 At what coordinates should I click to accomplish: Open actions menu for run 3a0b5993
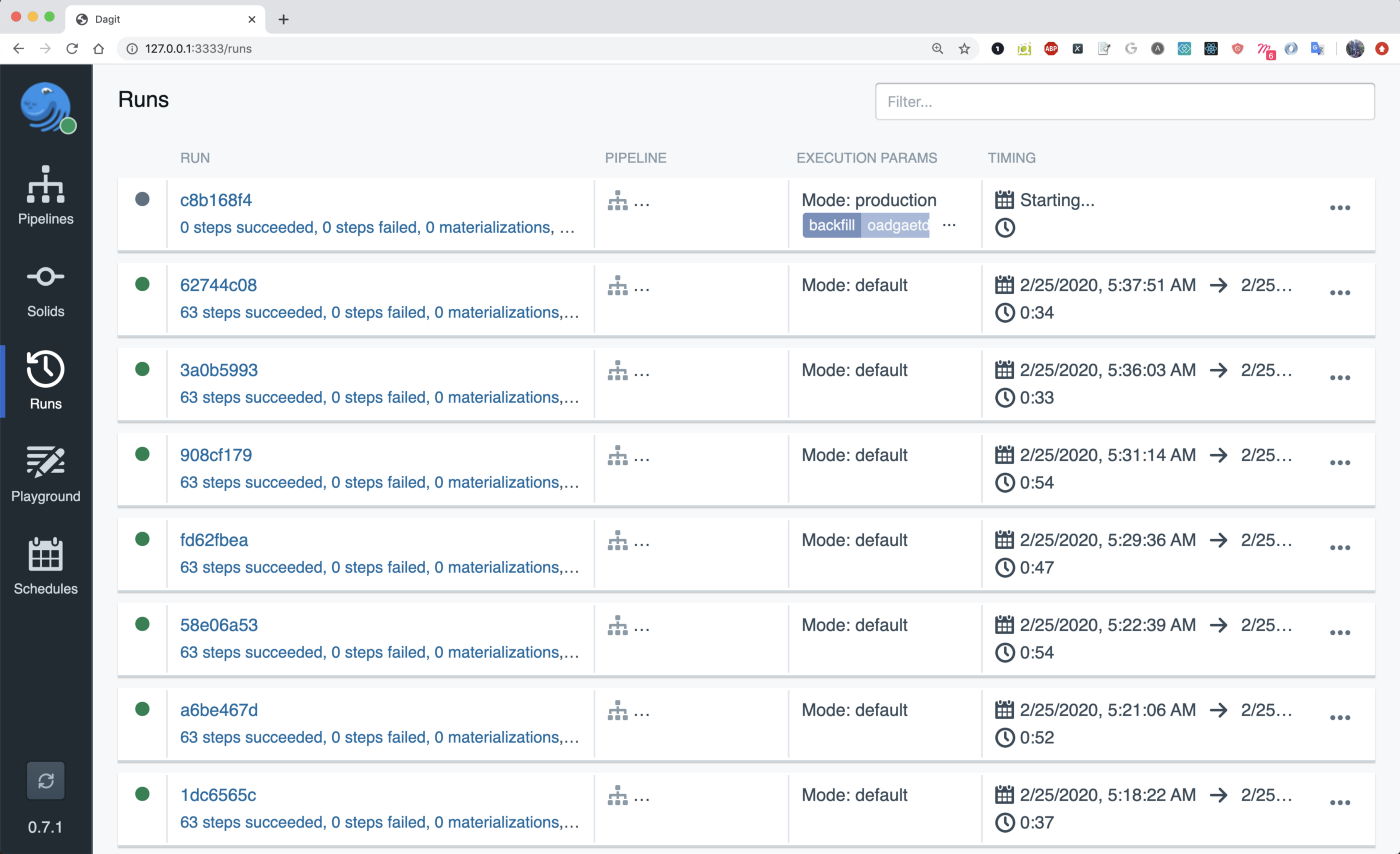[1340, 378]
